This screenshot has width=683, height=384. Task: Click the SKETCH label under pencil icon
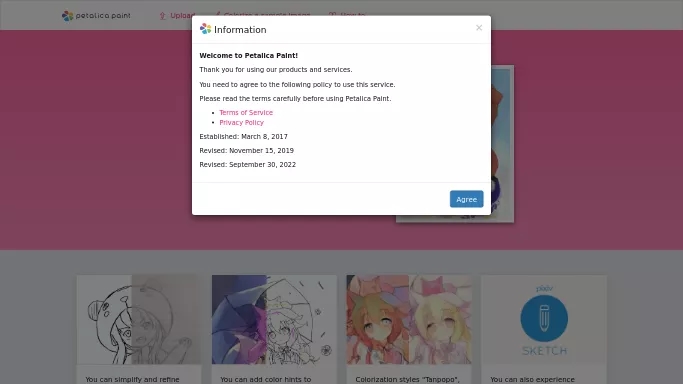click(x=544, y=350)
